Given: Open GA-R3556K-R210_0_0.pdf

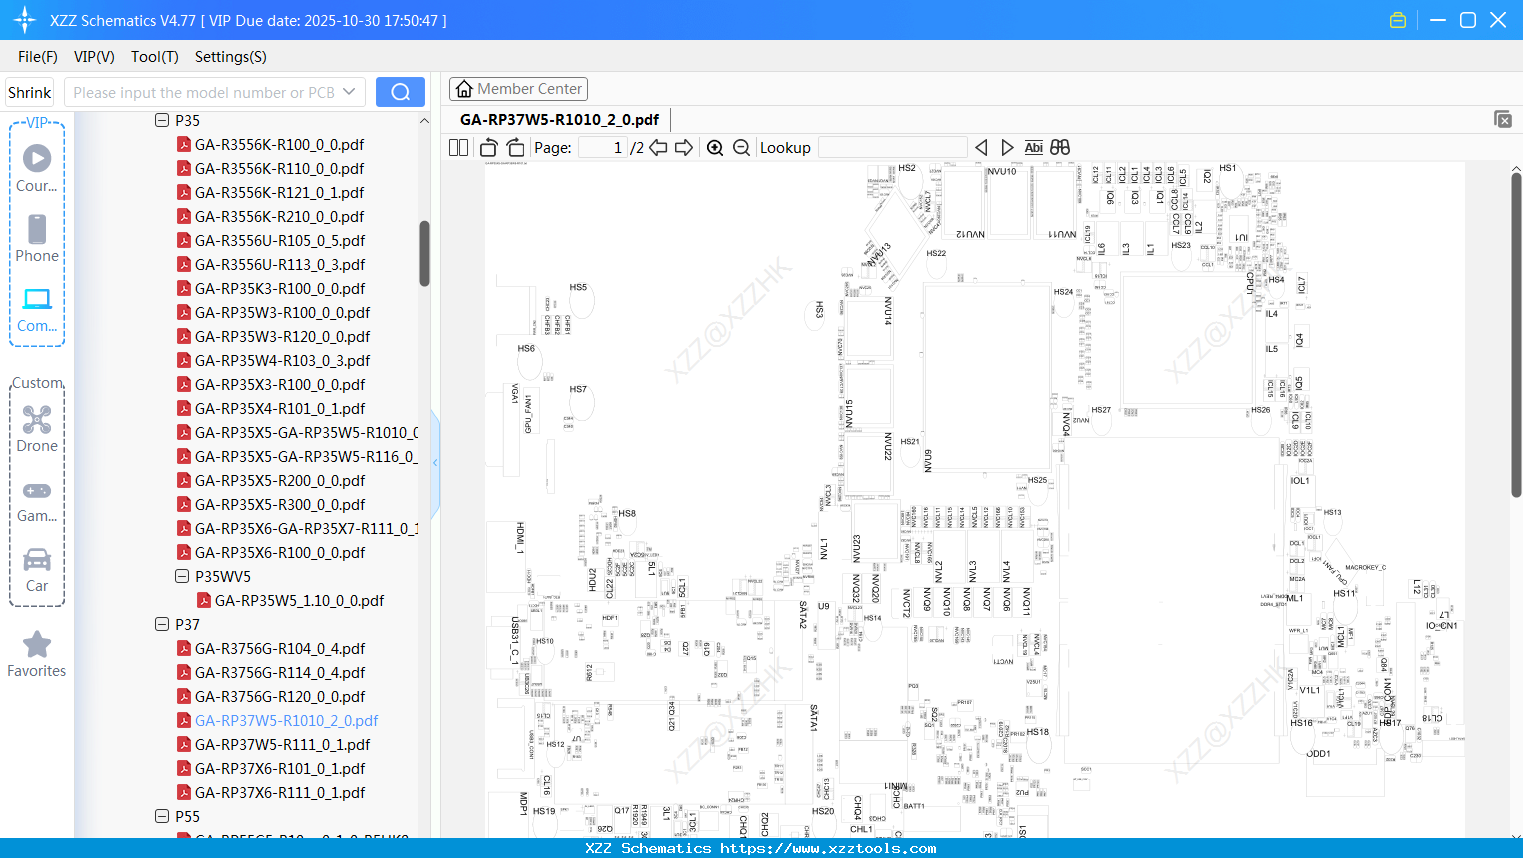Looking at the screenshot, I should coord(279,216).
